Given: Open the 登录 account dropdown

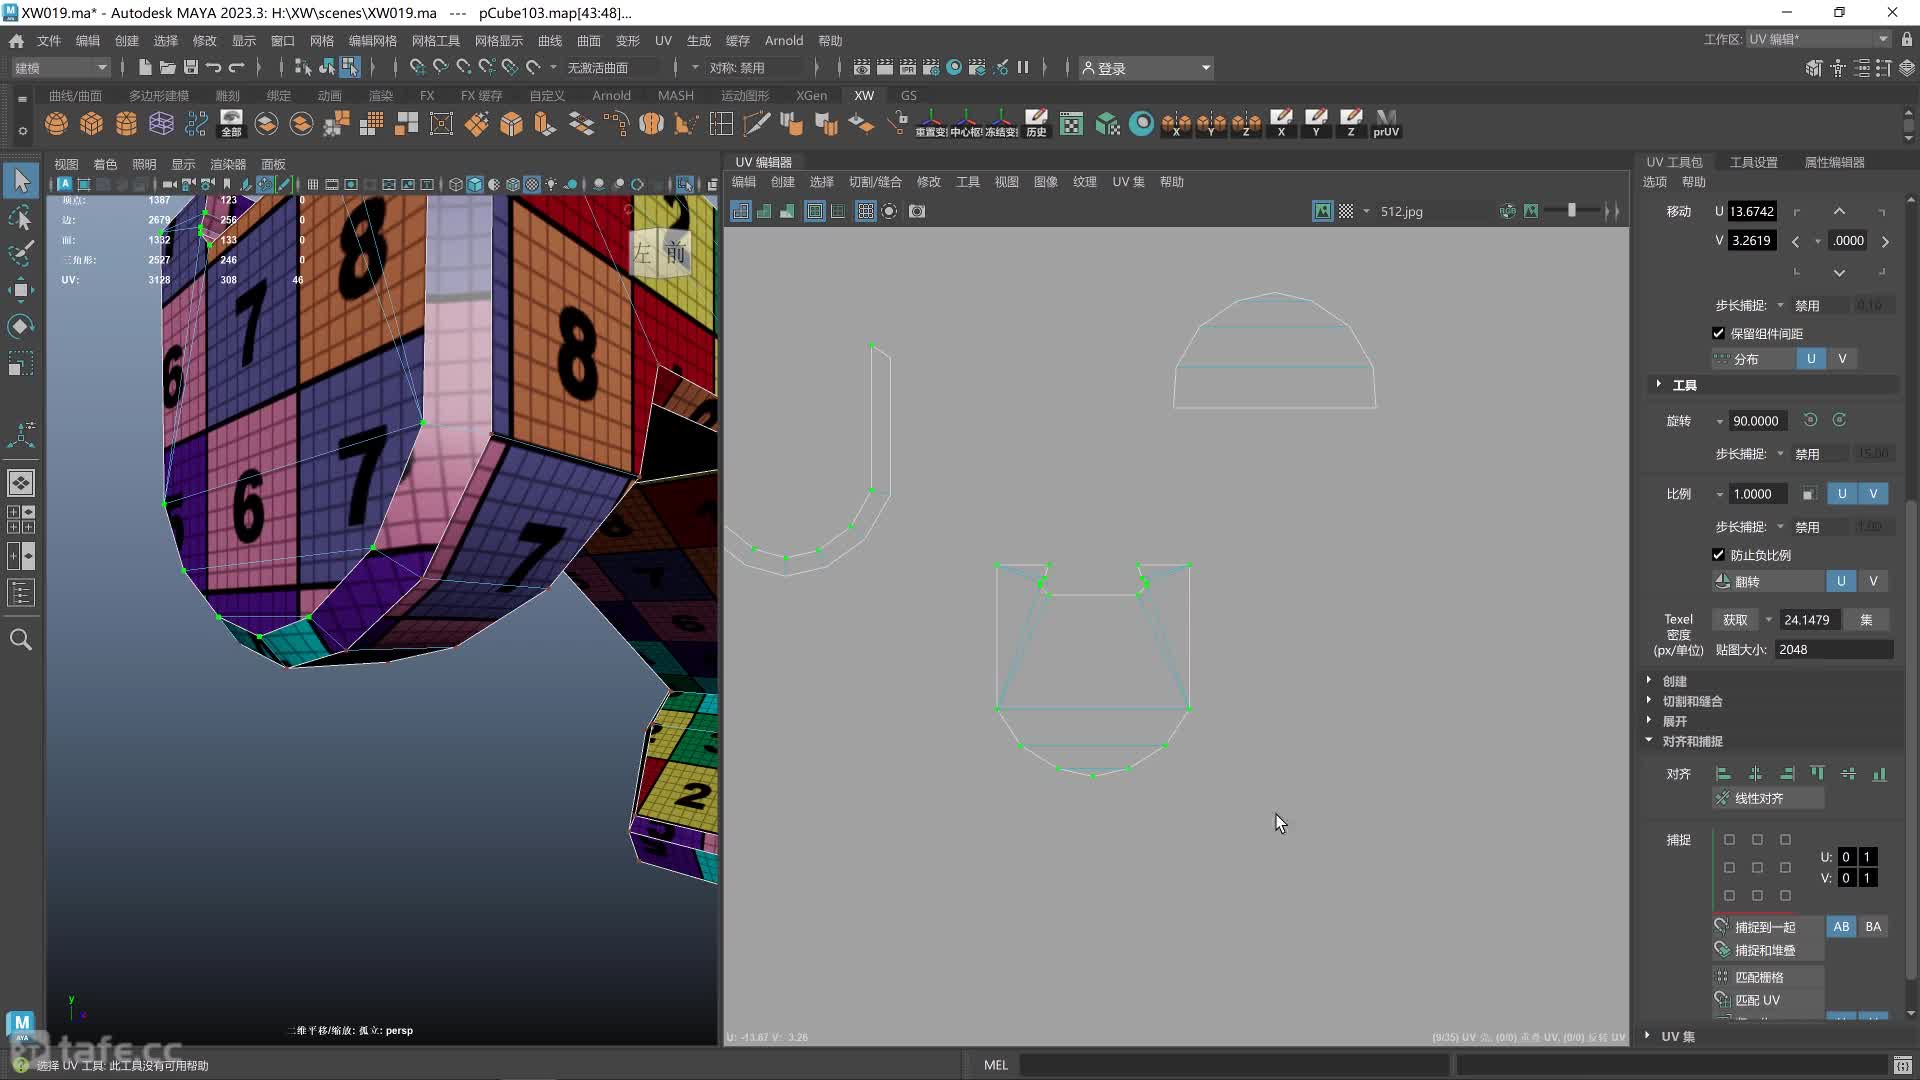Looking at the screenshot, I should (x=1146, y=68).
